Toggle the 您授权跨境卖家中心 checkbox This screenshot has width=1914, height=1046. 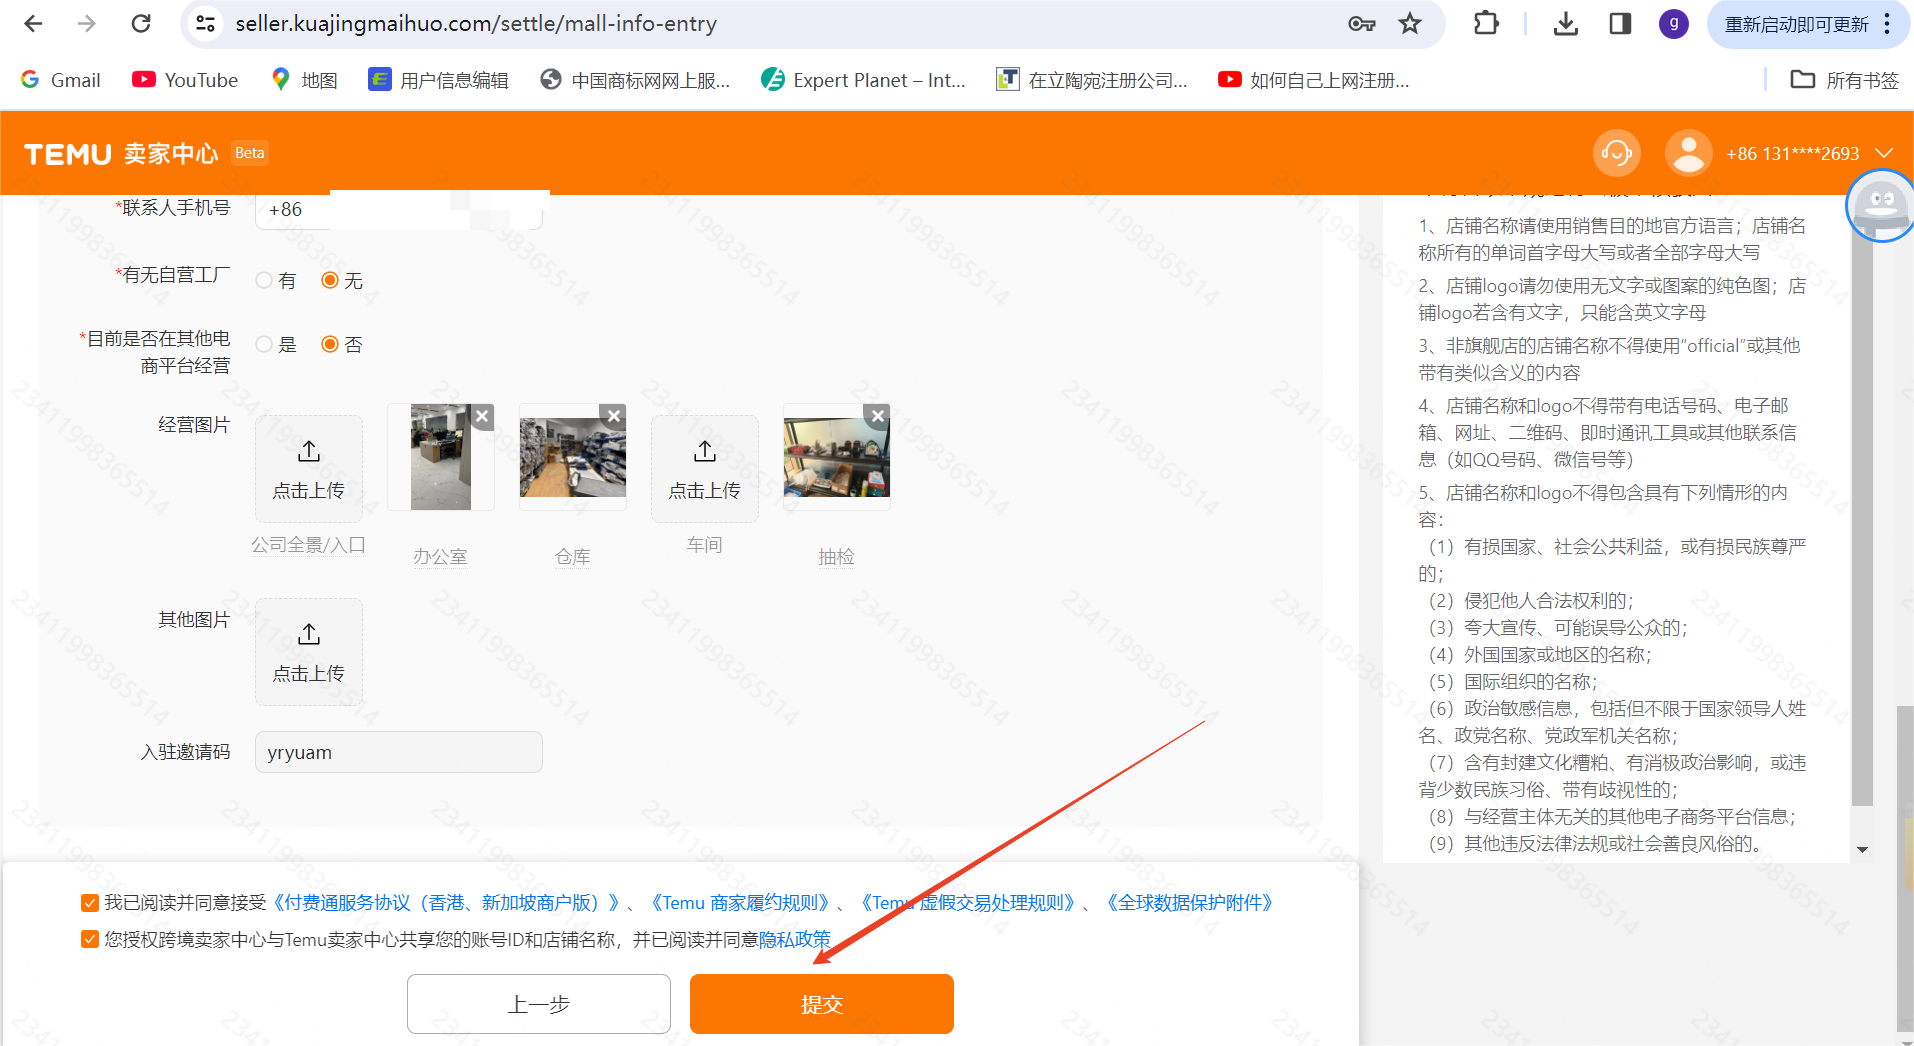point(90,939)
